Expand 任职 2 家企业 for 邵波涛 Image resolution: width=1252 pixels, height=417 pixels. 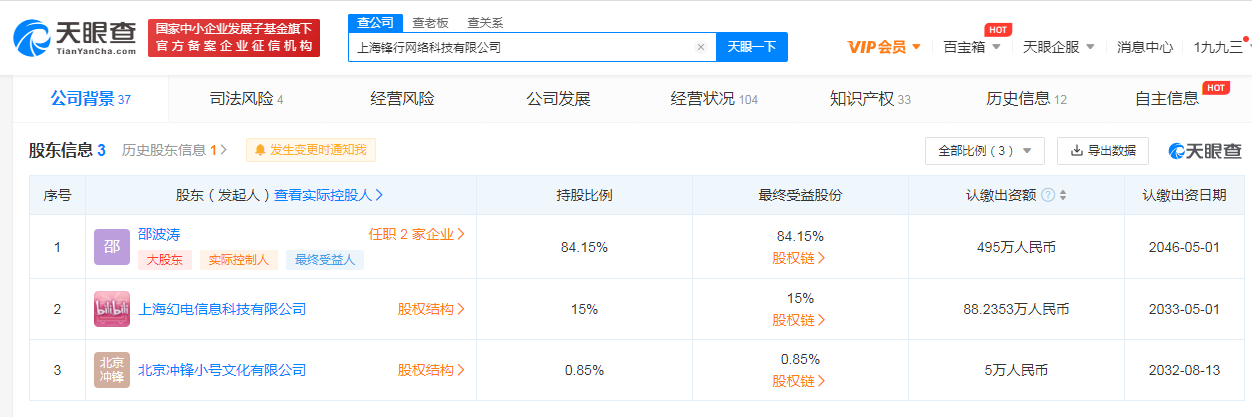click(x=417, y=235)
